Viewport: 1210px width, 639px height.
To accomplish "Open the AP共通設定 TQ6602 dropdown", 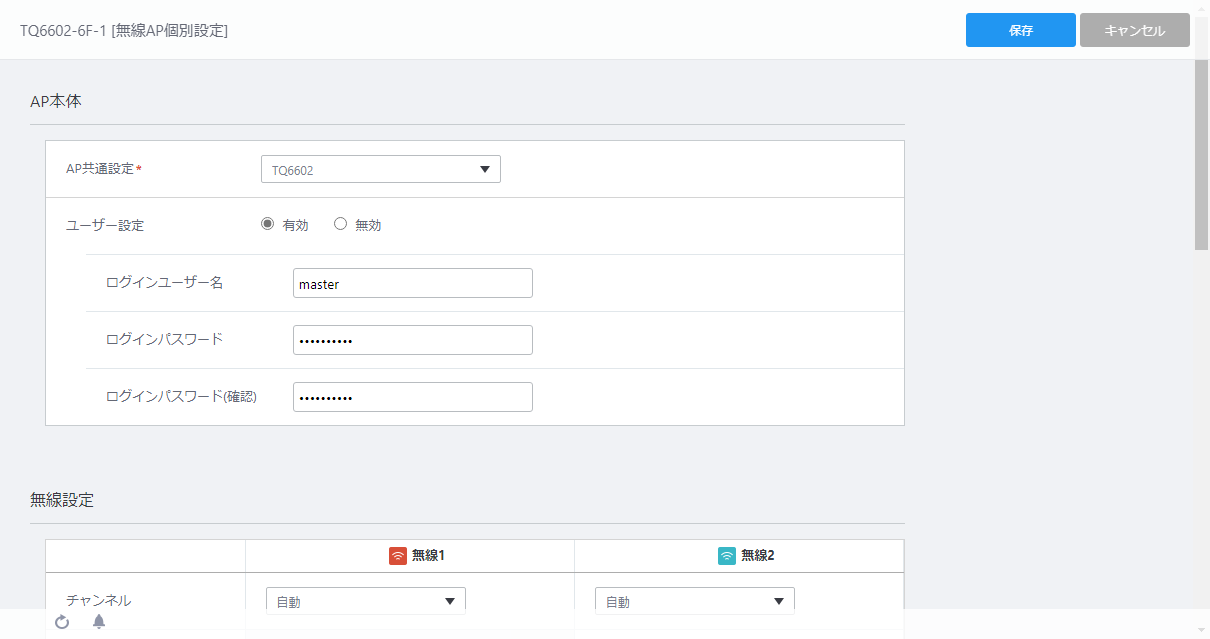I will click(381, 169).
